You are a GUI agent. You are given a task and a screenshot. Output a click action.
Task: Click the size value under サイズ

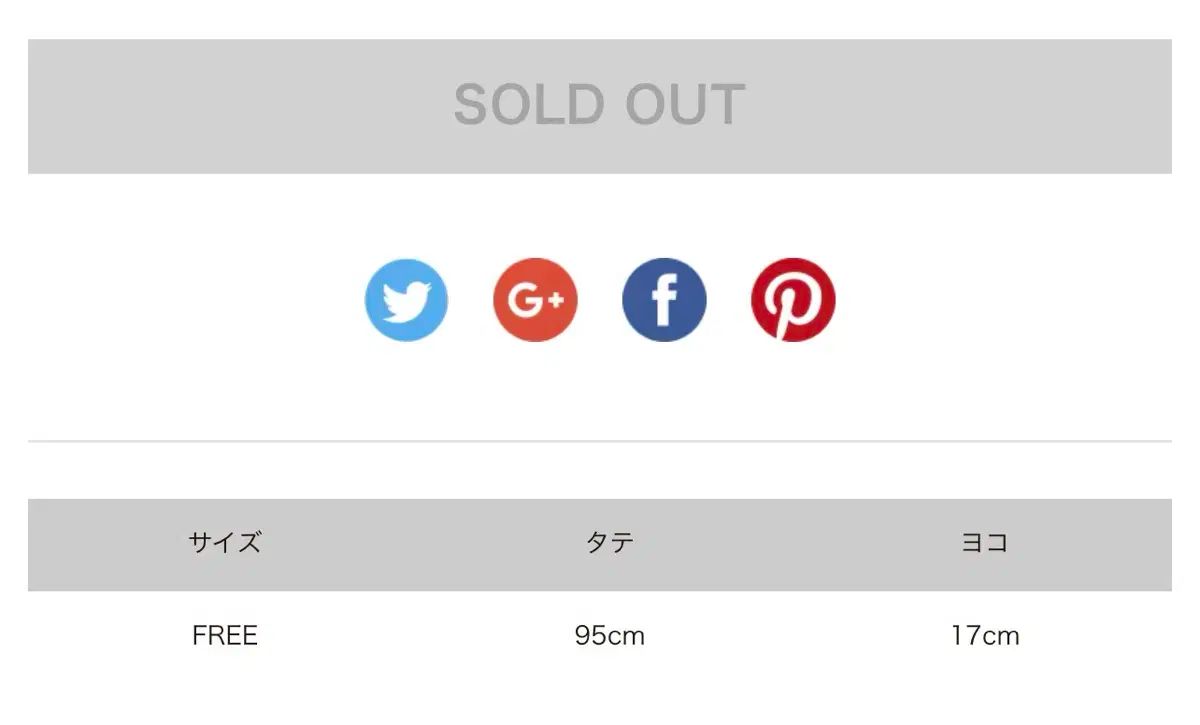(x=225, y=636)
